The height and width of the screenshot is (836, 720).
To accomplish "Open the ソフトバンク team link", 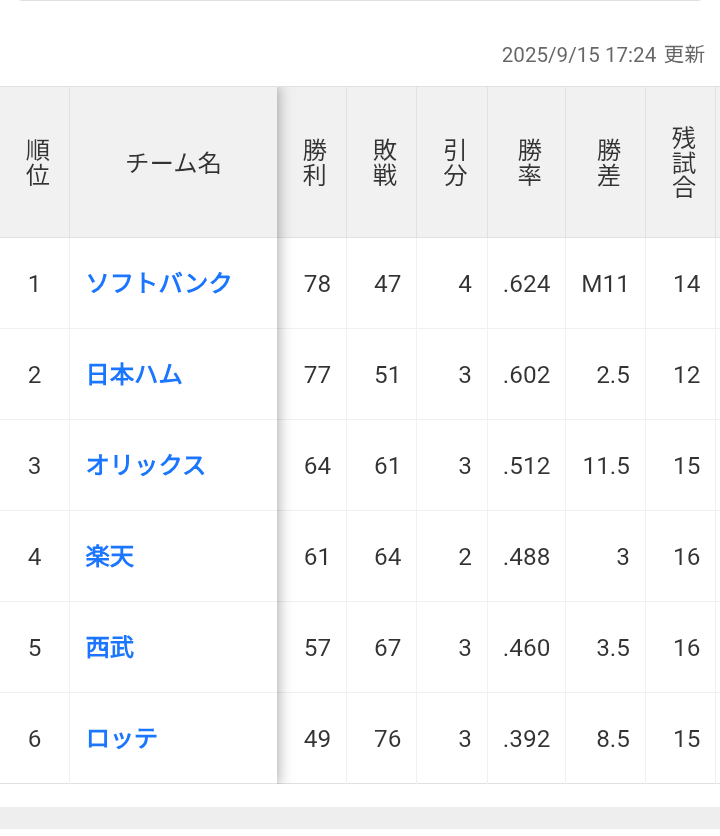I will 160,283.
